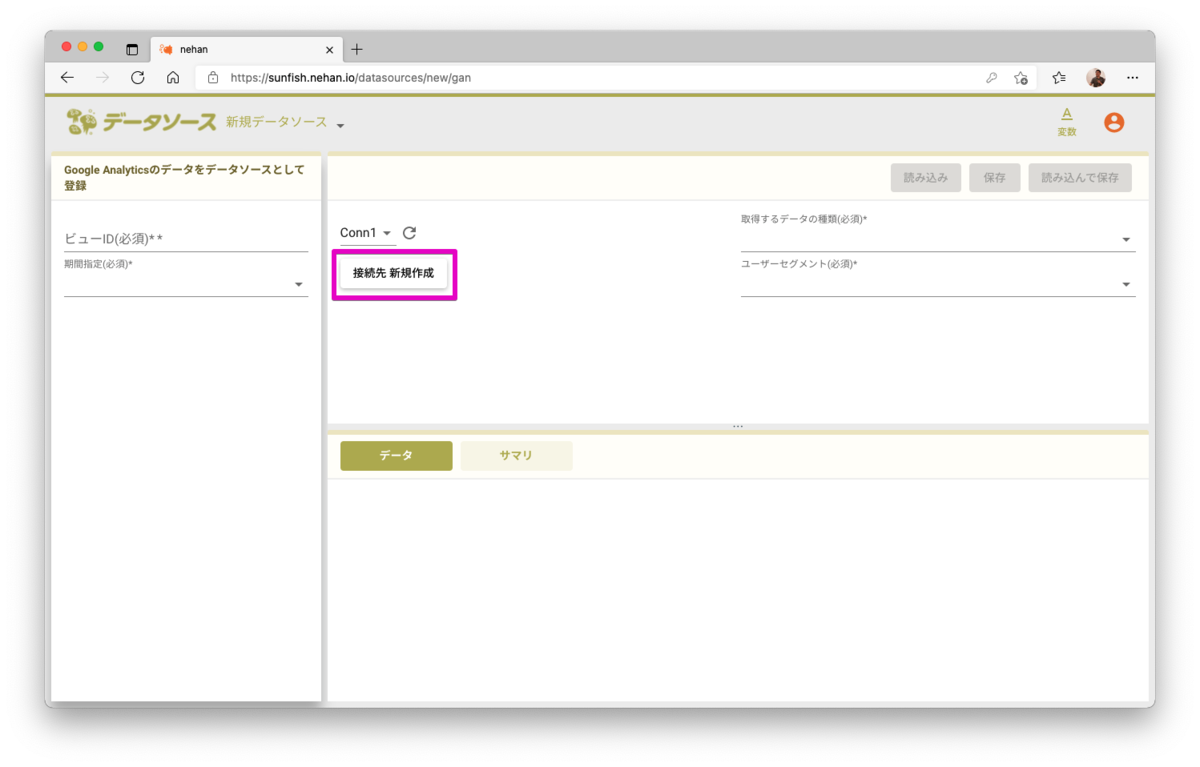Click the orange user account icon

[x=1114, y=122]
